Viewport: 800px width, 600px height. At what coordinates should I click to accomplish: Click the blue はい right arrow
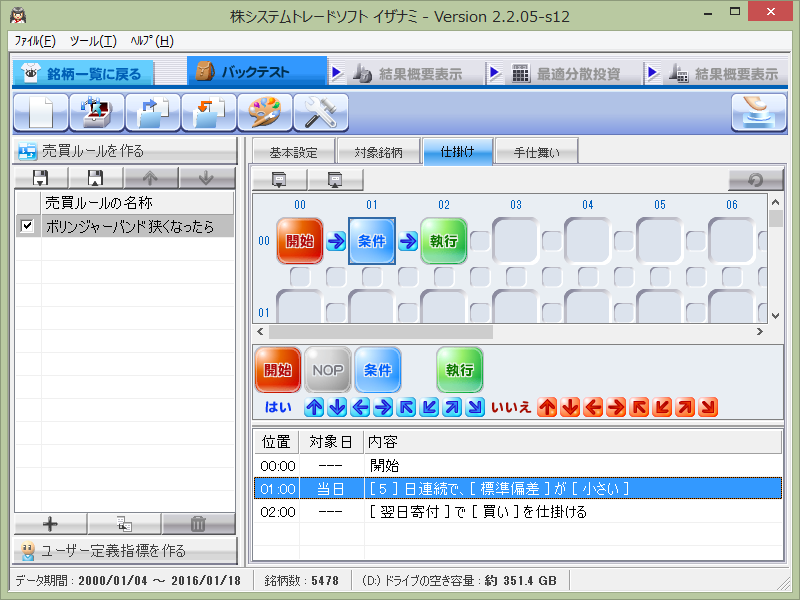click(383, 407)
